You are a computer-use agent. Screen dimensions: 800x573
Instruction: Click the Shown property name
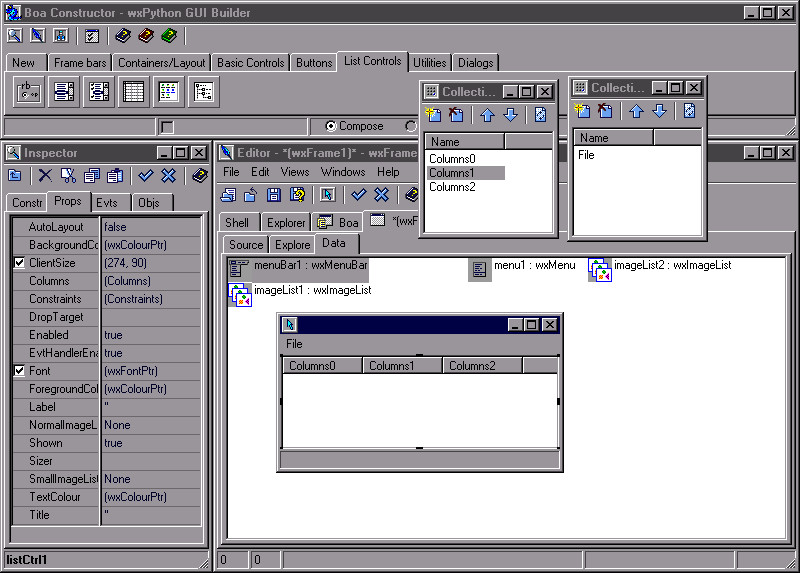45,443
